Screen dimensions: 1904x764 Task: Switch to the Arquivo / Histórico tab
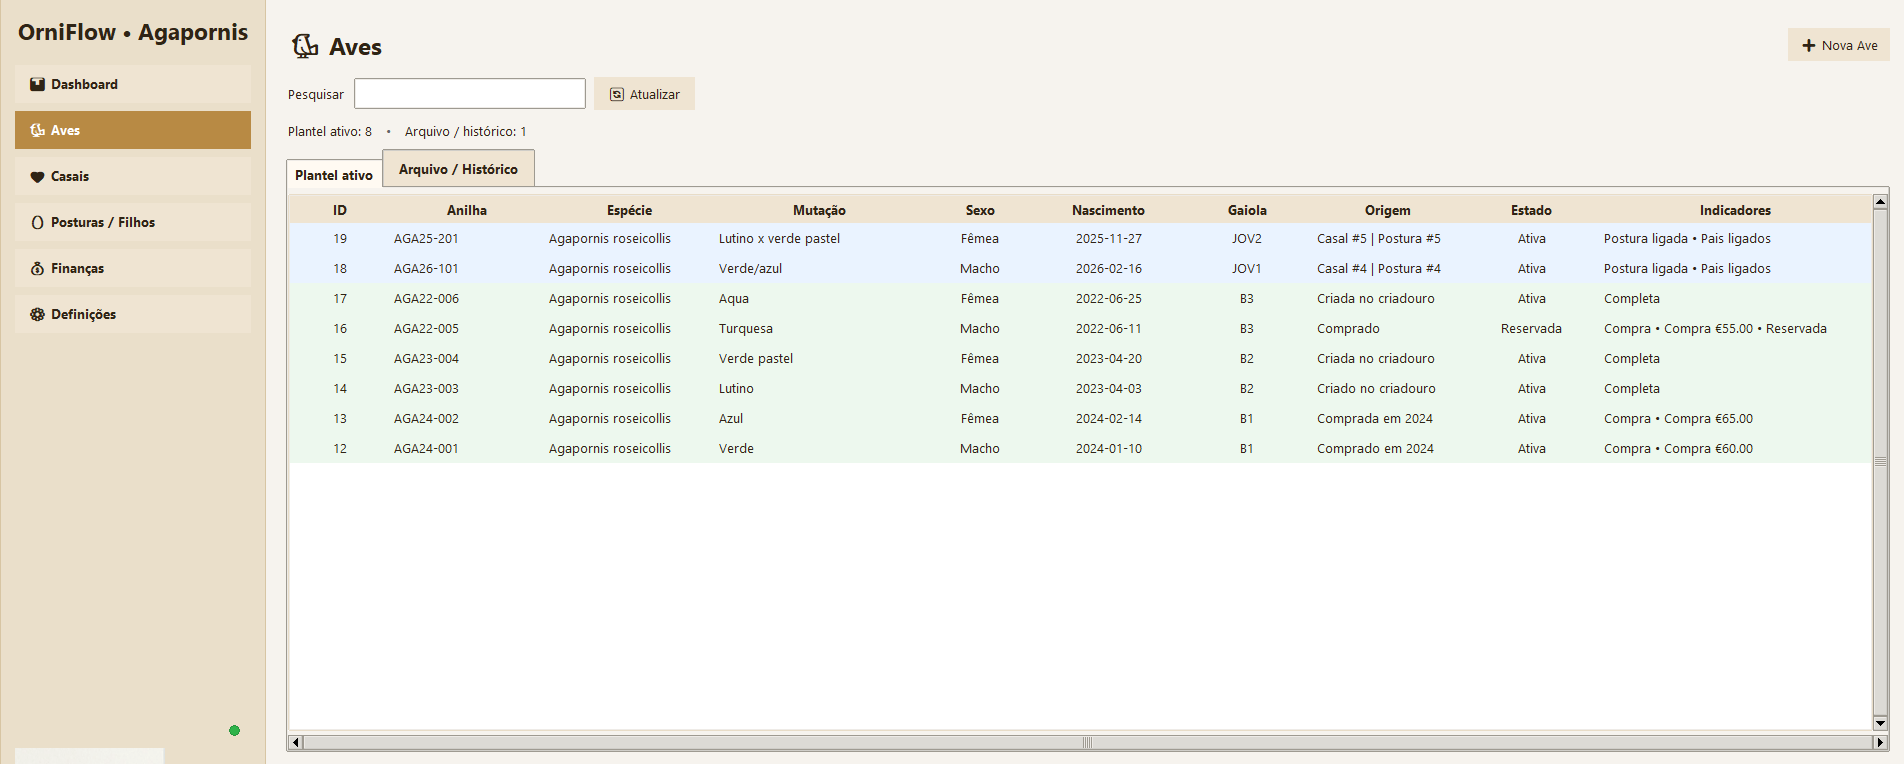tap(458, 169)
